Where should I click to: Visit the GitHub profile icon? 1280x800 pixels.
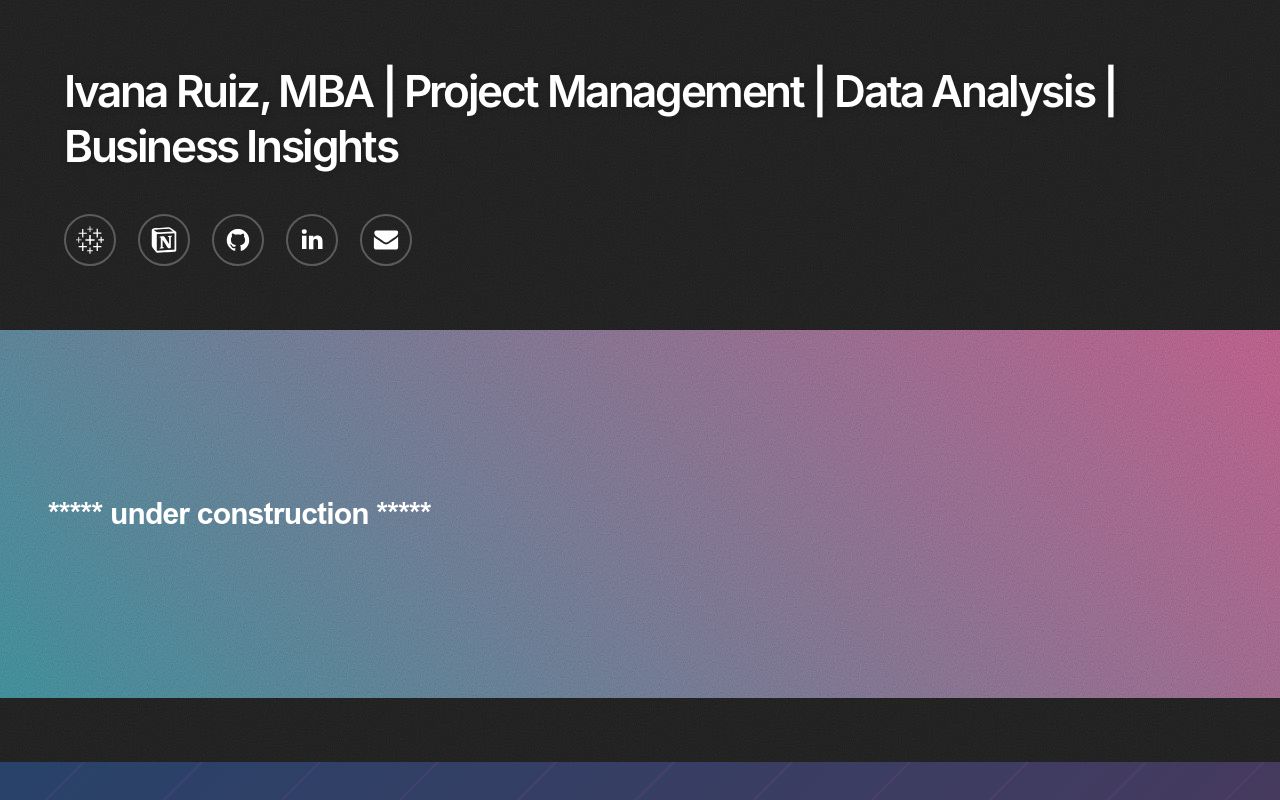238,240
